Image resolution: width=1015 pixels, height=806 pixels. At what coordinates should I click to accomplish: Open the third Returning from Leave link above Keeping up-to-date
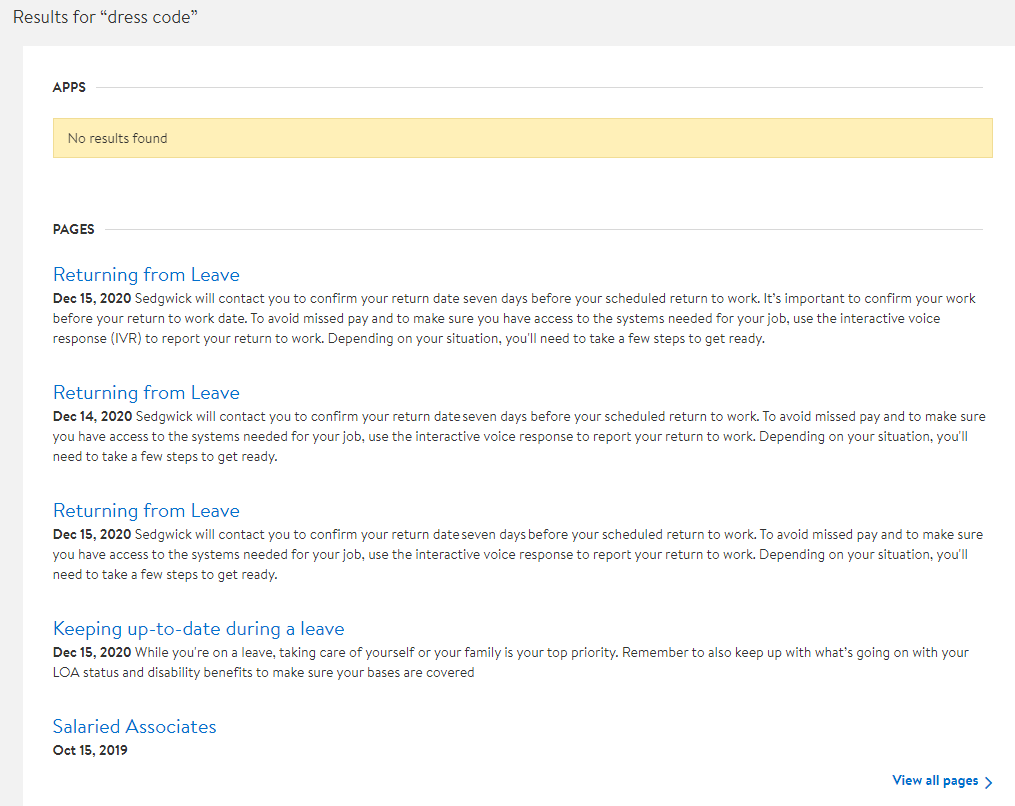(146, 511)
